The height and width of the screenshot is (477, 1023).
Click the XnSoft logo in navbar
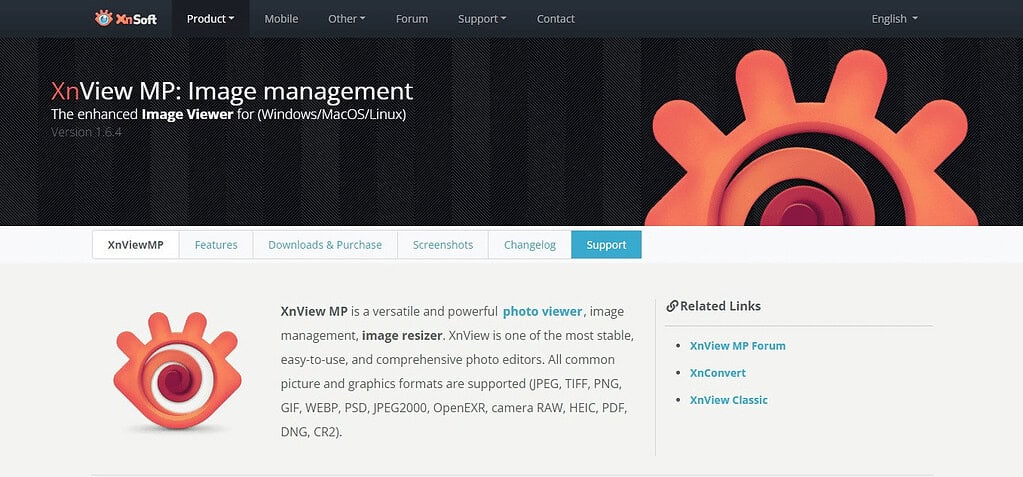pyautogui.click(x=125, y=18)
